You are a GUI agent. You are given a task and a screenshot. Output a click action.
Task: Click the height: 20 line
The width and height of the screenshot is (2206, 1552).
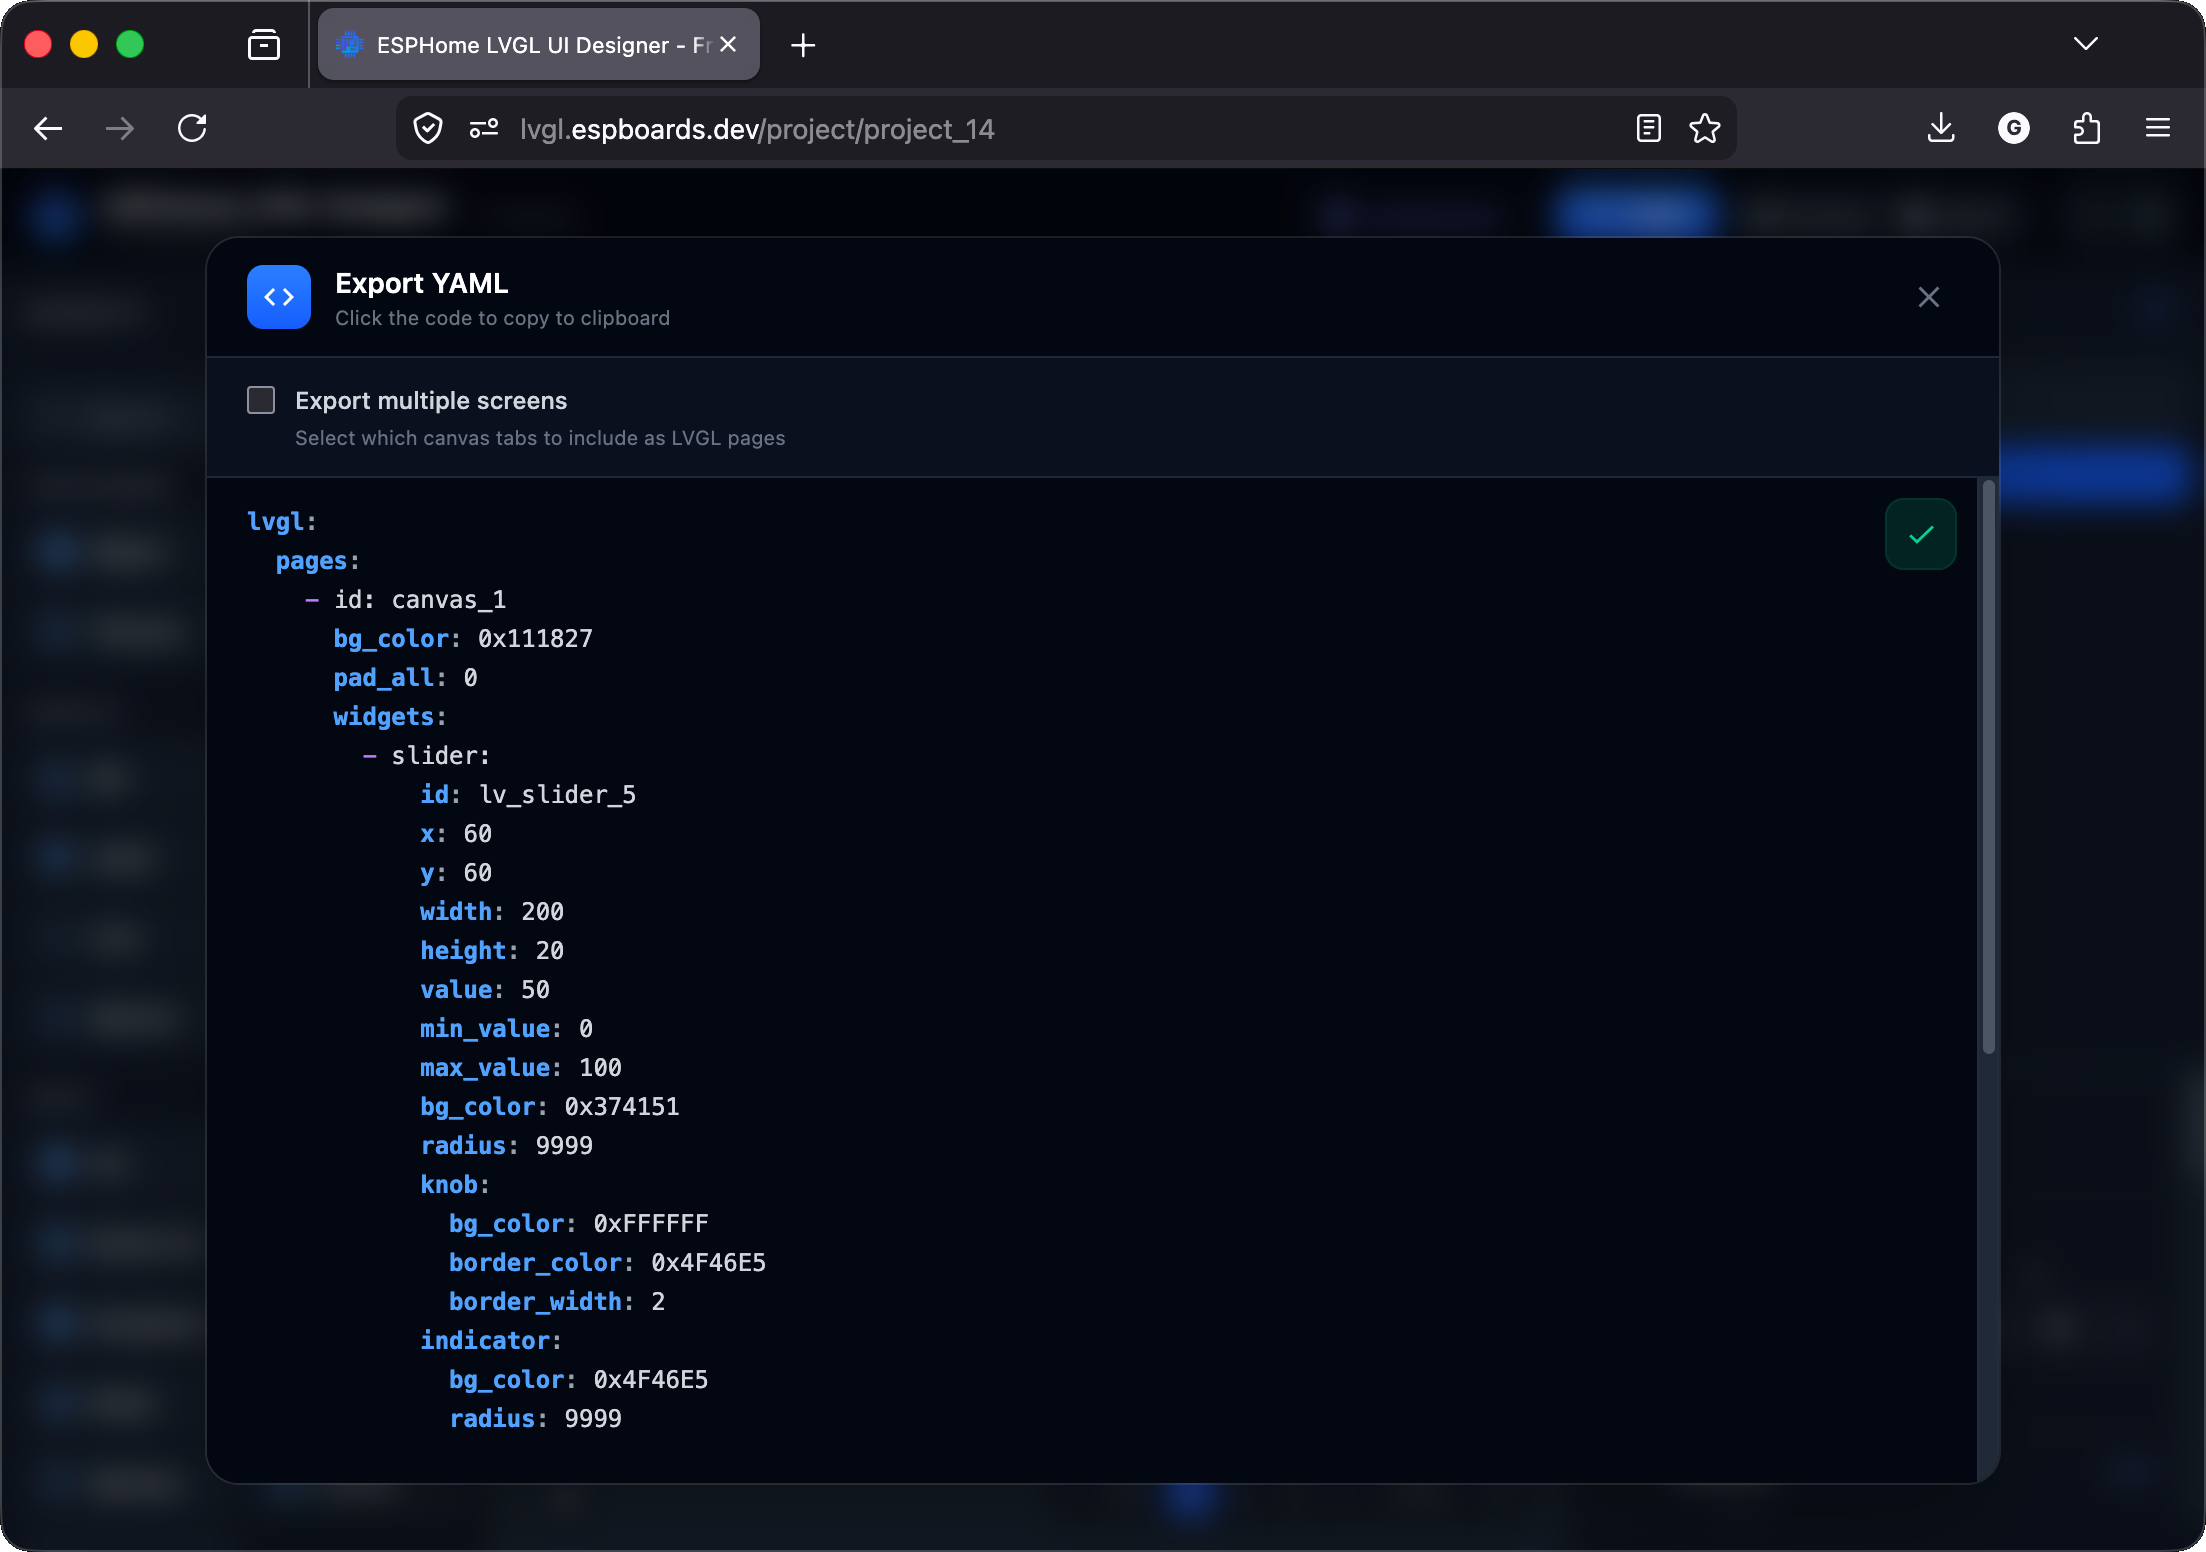click(x=492, y=950)
